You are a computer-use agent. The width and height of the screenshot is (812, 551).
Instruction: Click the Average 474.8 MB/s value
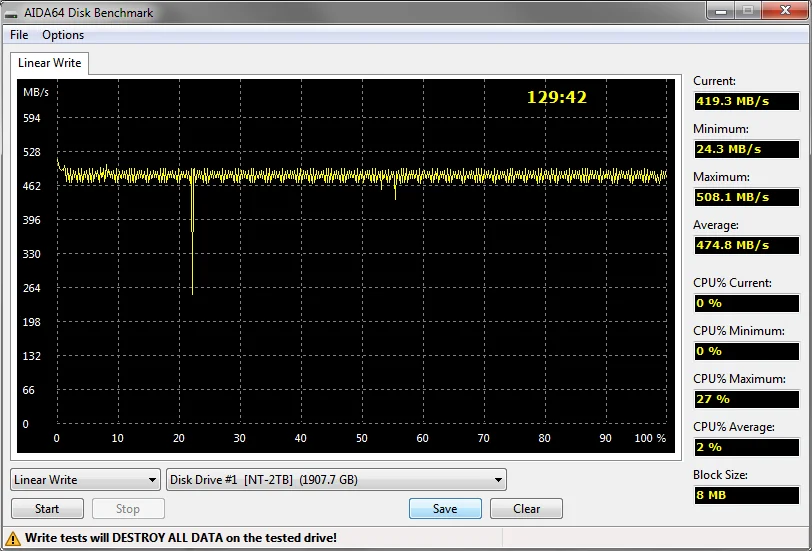pos(746,245)
